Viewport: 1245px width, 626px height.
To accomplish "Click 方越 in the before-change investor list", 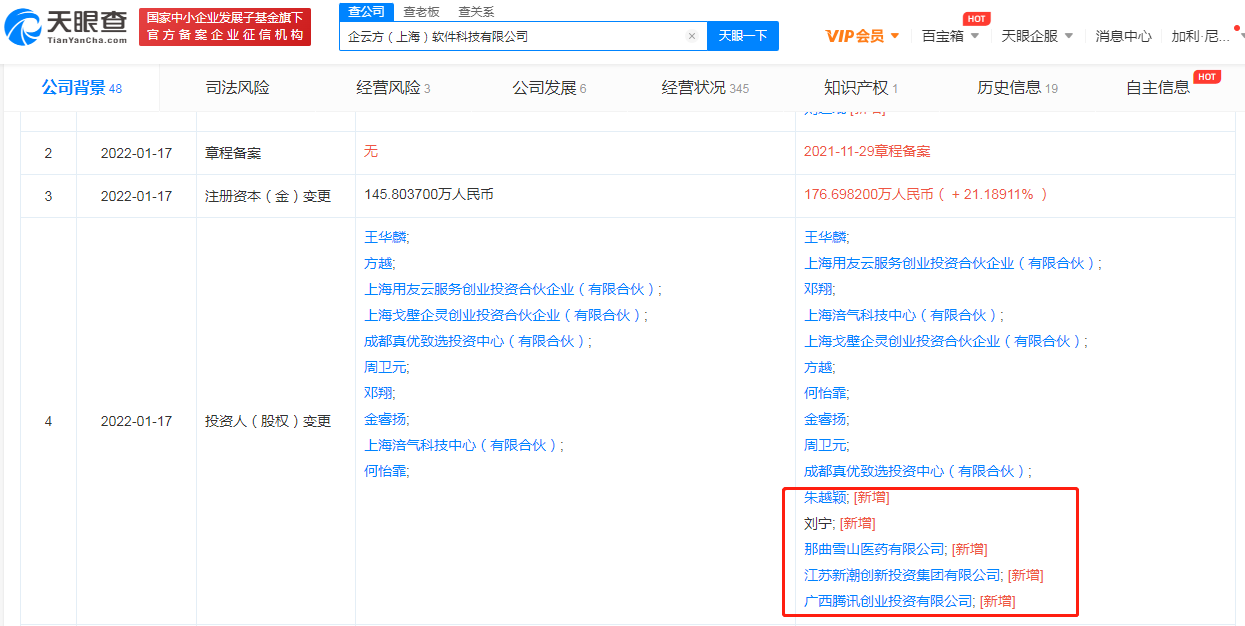I will tap(379, 263).
